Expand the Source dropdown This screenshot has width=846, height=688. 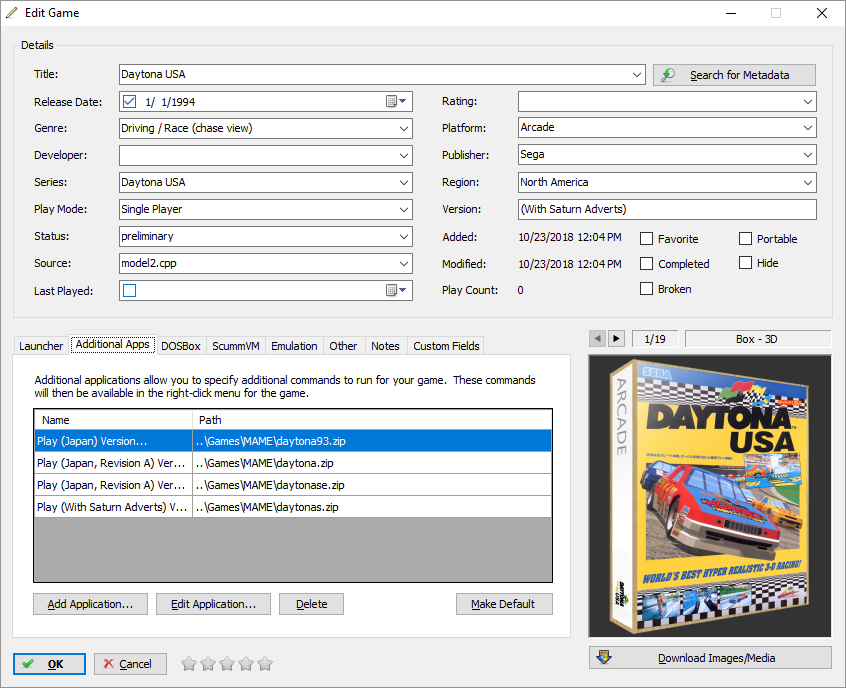(x=404, y=263)
